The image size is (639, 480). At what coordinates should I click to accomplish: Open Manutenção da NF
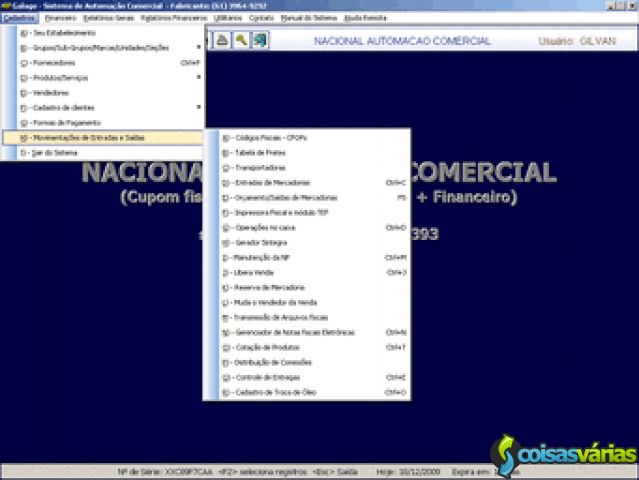pyautogui.click(x=306, y=258)
